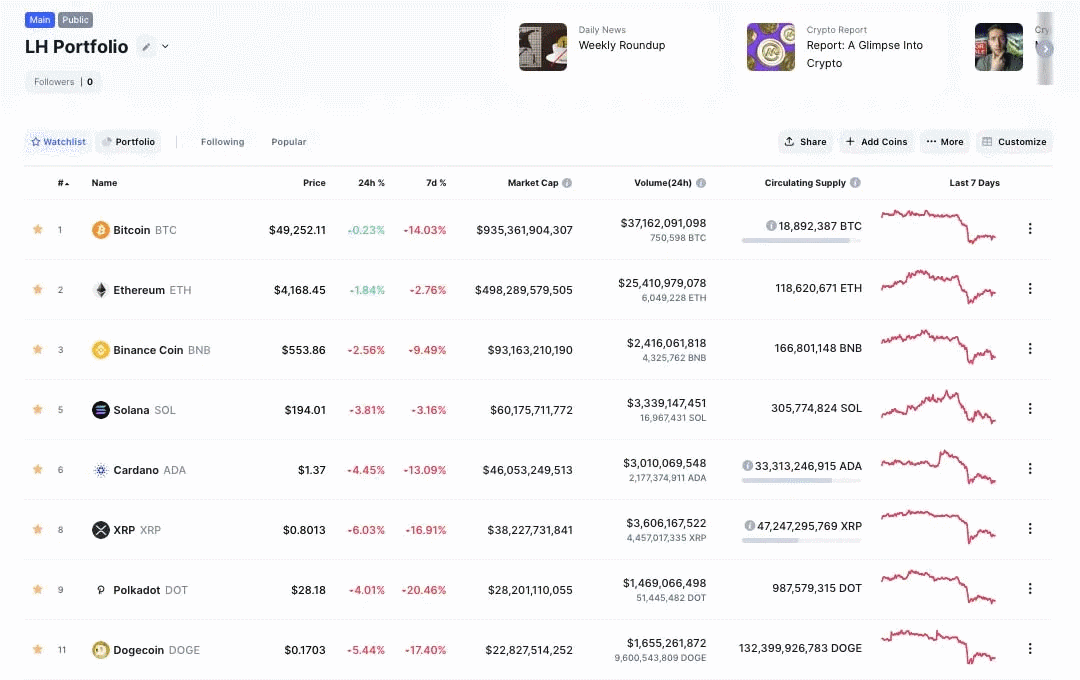Toggle the star for Cardano
This screenshot has height=680, width=1080.
[38, 469]
